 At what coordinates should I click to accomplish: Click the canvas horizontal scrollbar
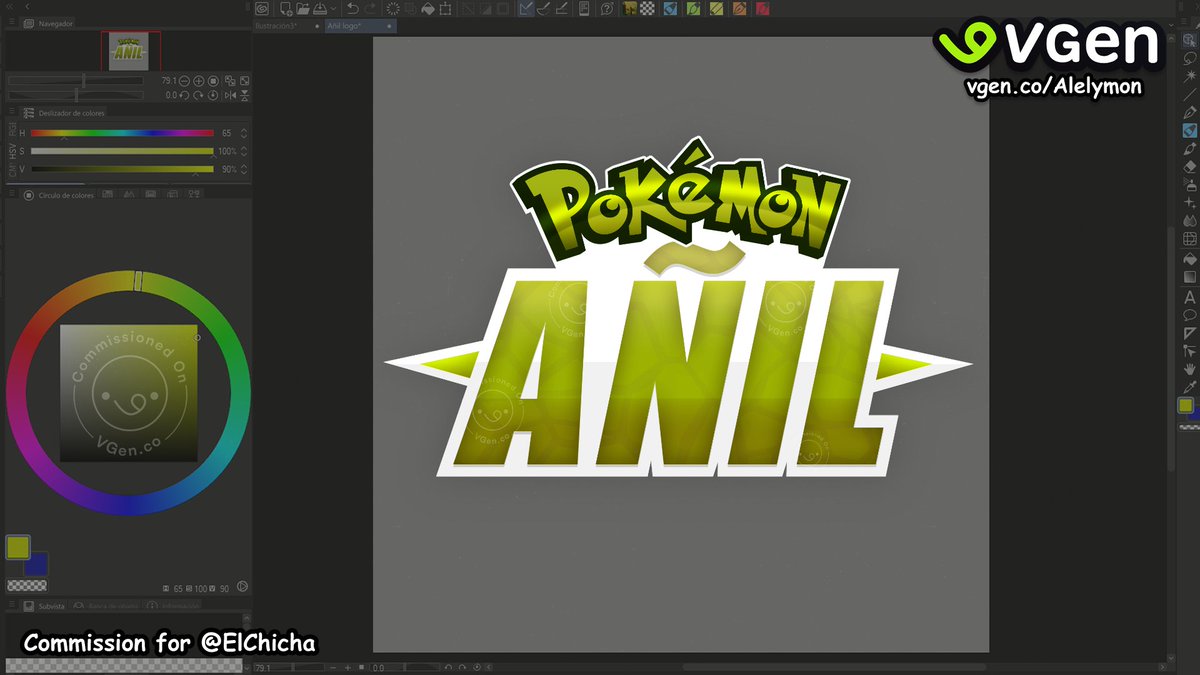[x=835, y=667]
